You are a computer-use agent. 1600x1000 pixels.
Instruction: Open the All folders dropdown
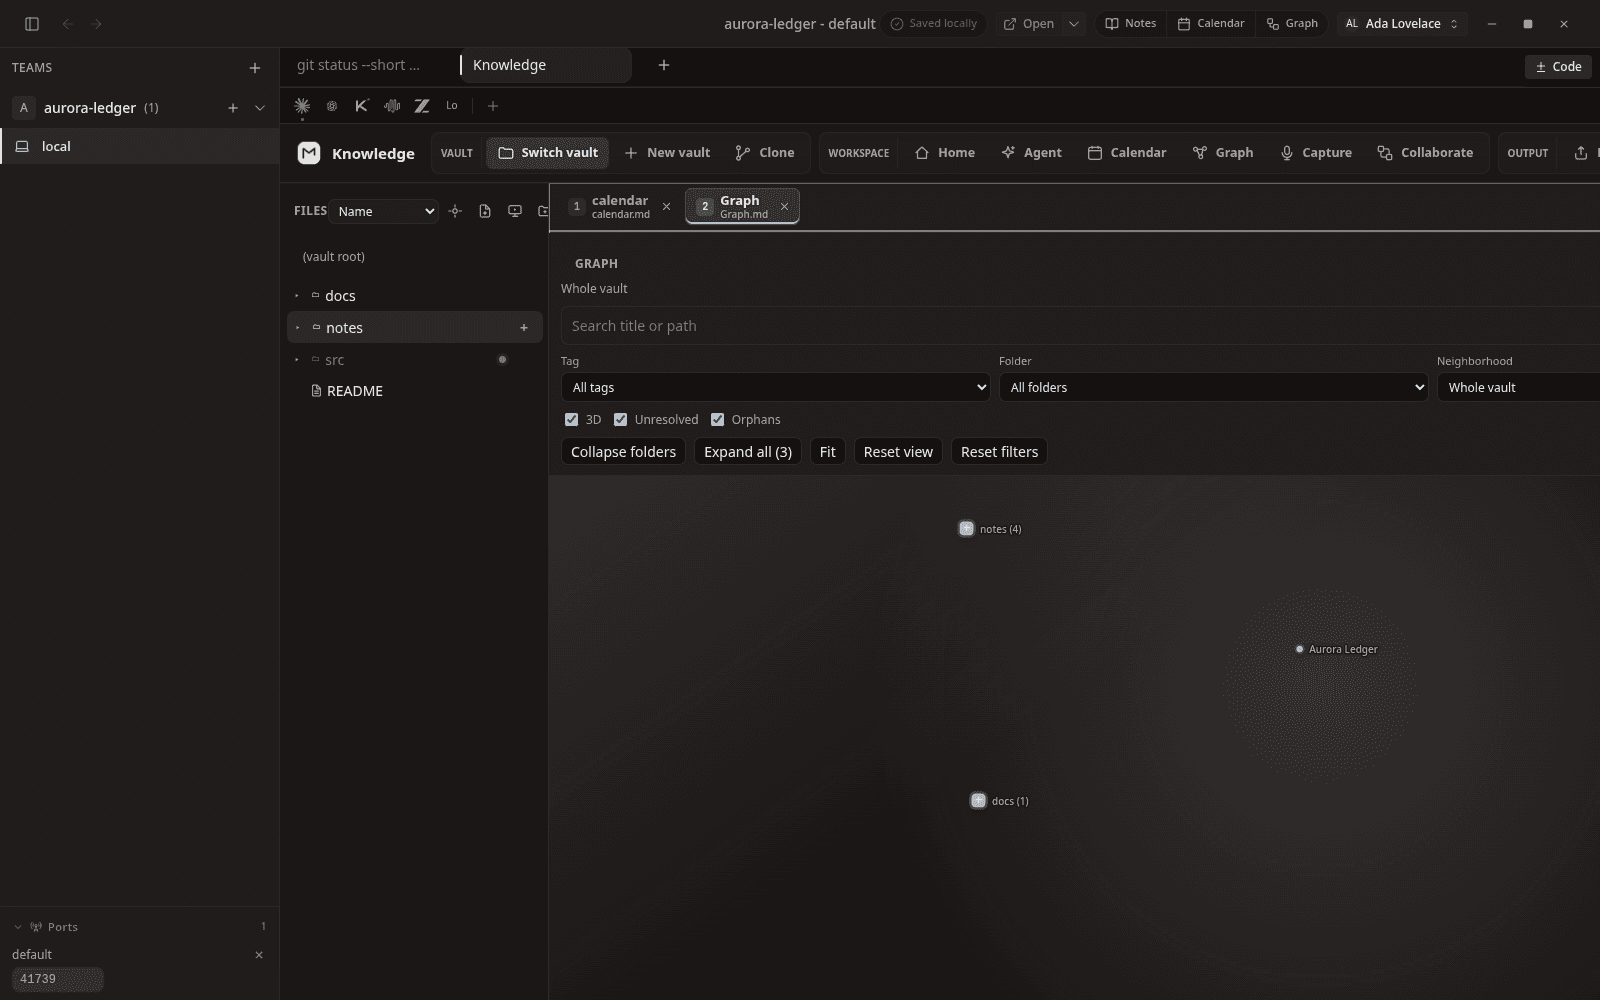click(1213, 388)
